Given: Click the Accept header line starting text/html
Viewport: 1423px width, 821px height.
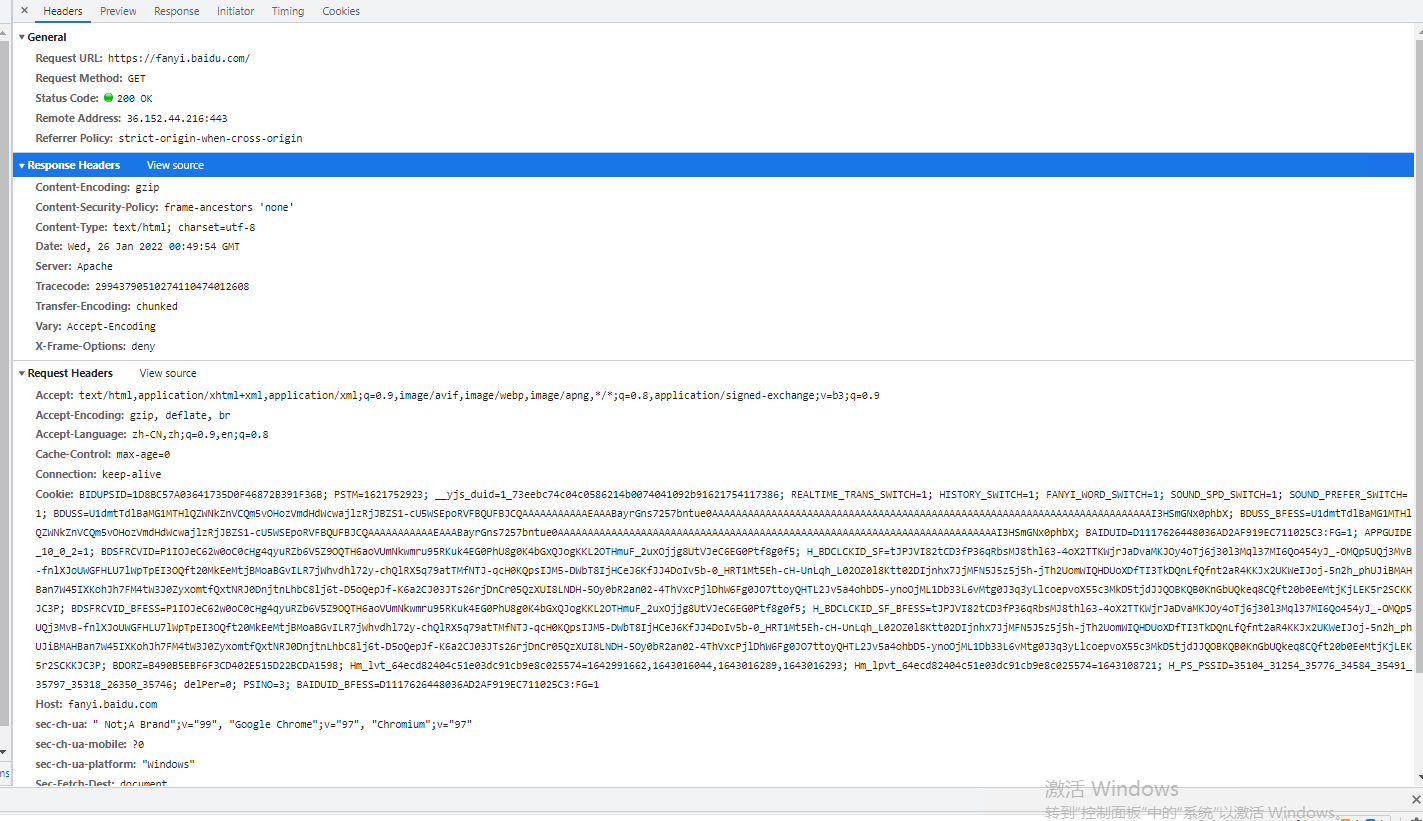Looking at the screenshot, I should click(x=479, y=396).
